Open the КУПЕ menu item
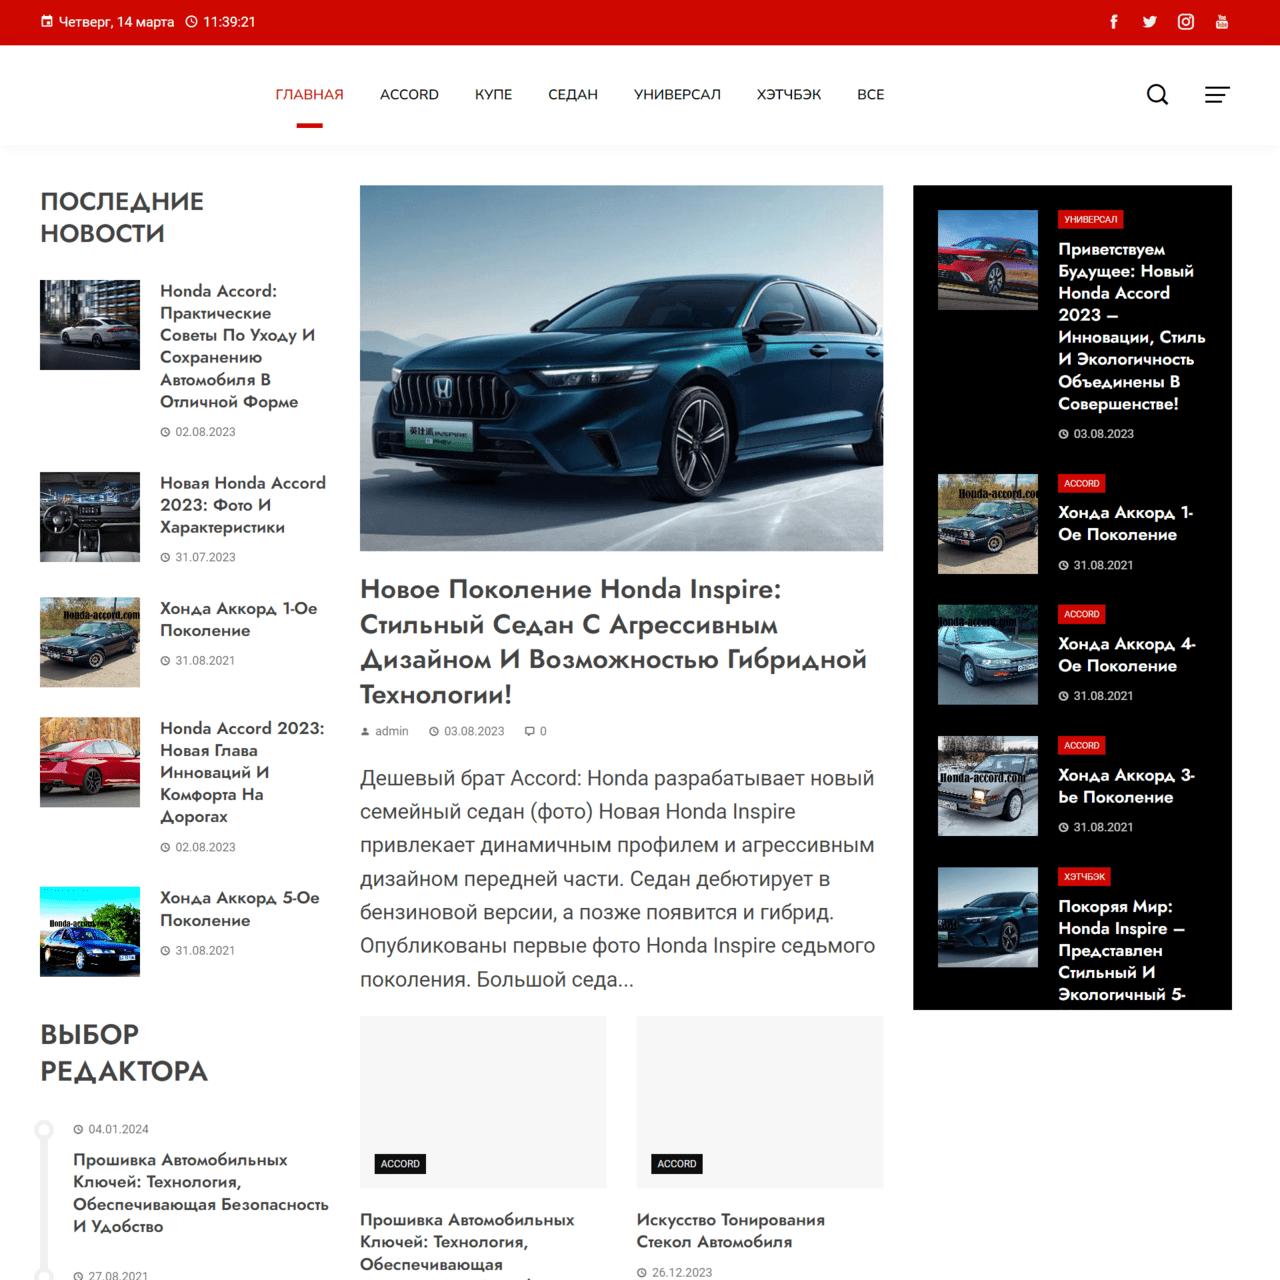The image size is (1280, 1280). [x=493, y=95]
